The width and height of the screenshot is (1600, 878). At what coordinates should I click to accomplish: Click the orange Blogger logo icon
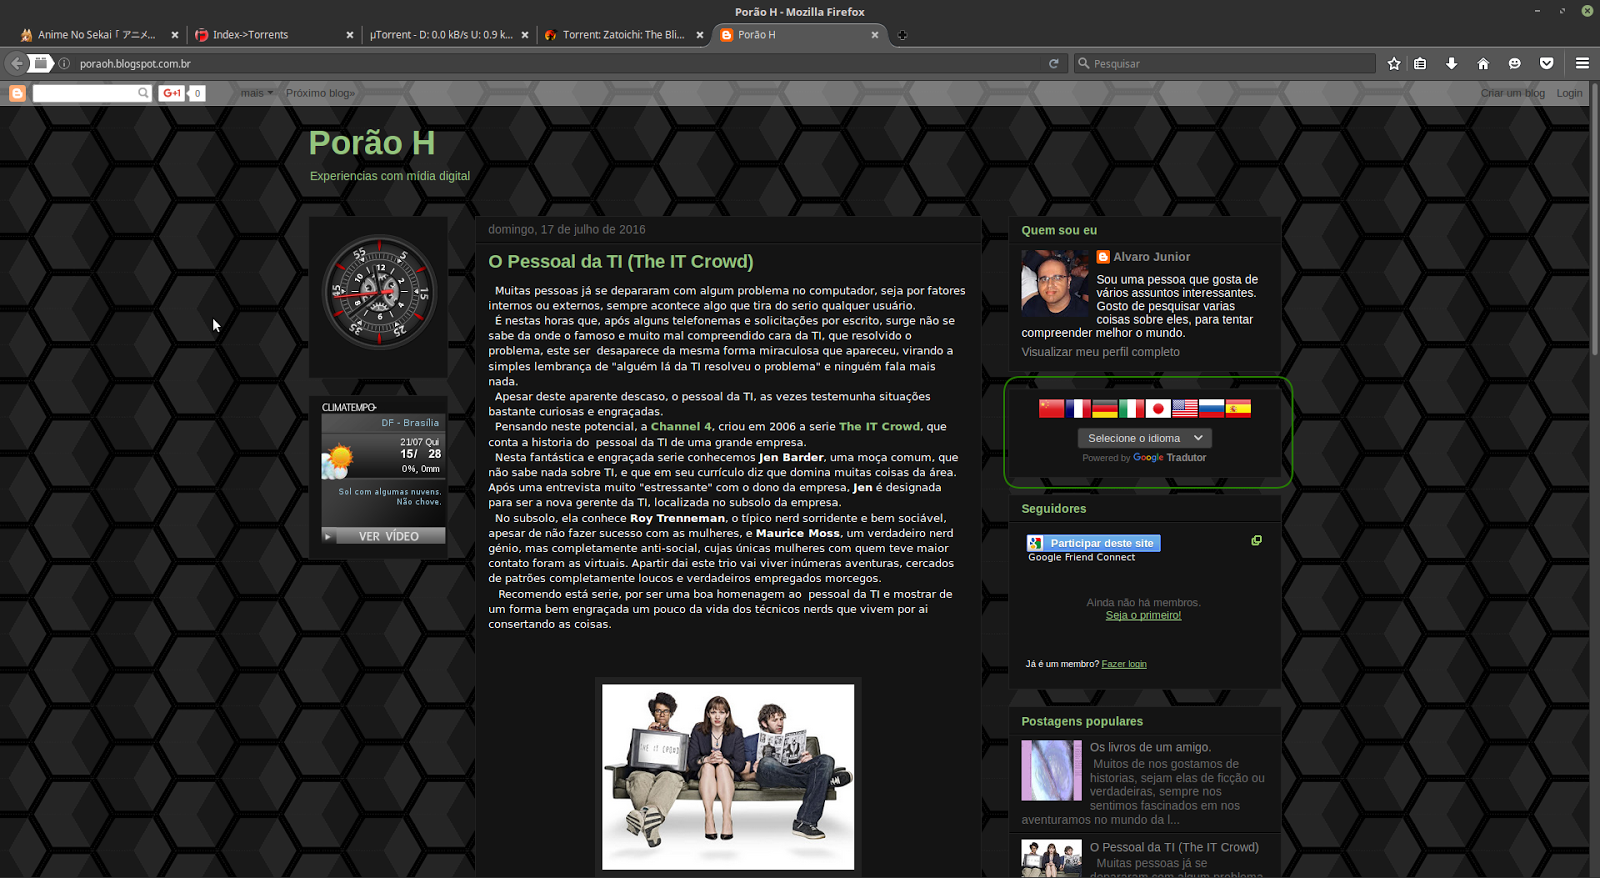click(x=17, y=93)
